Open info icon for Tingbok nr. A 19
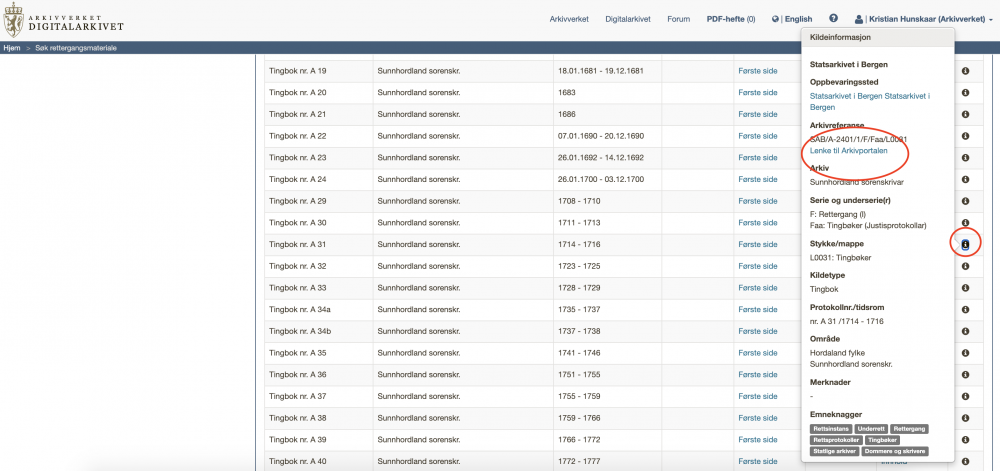Viewport: 1000px width, 471px height. (965, 71)
